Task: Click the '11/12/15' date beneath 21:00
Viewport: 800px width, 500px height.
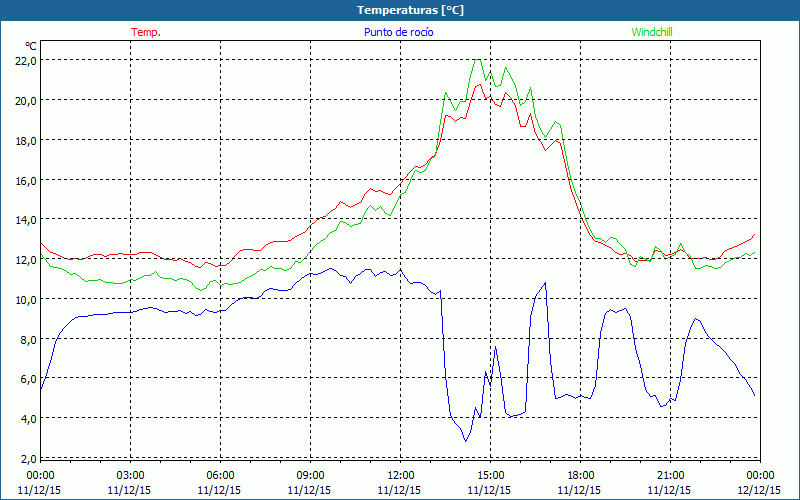Action: coord(669,490)
